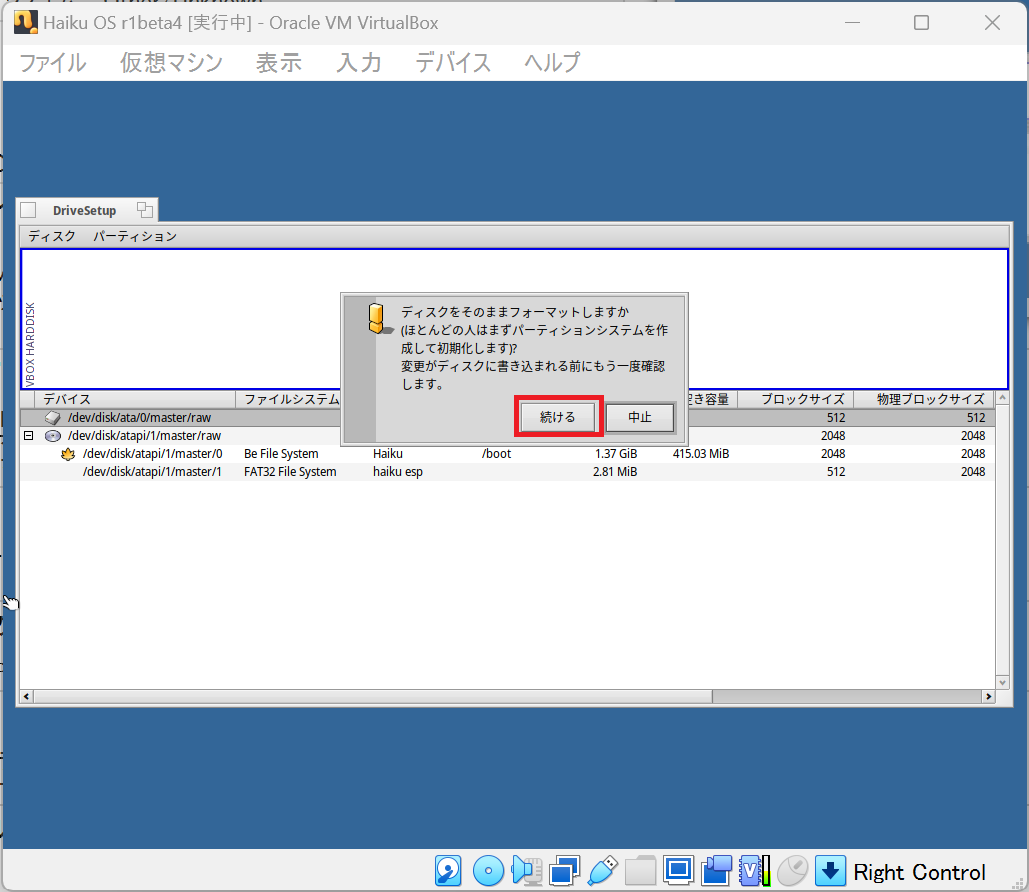Click the hard disk activity status icon
This screenshot has width=1029, height=892.
tap(448, 871)
